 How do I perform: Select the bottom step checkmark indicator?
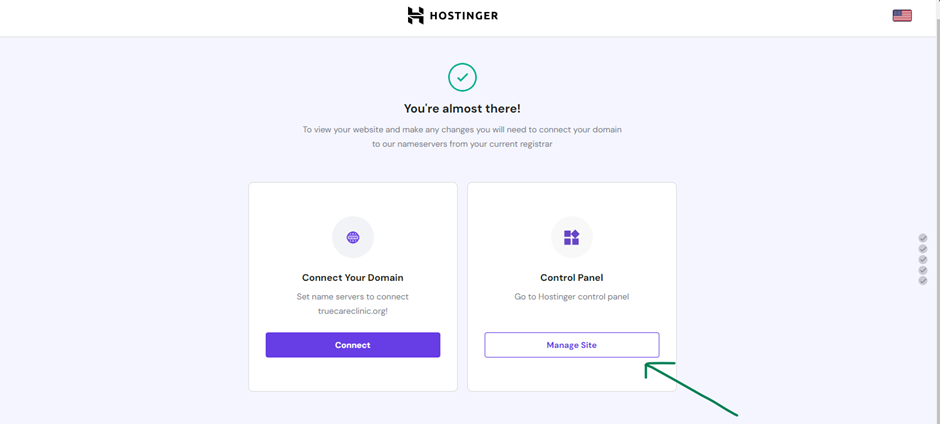tap(923, 281)
